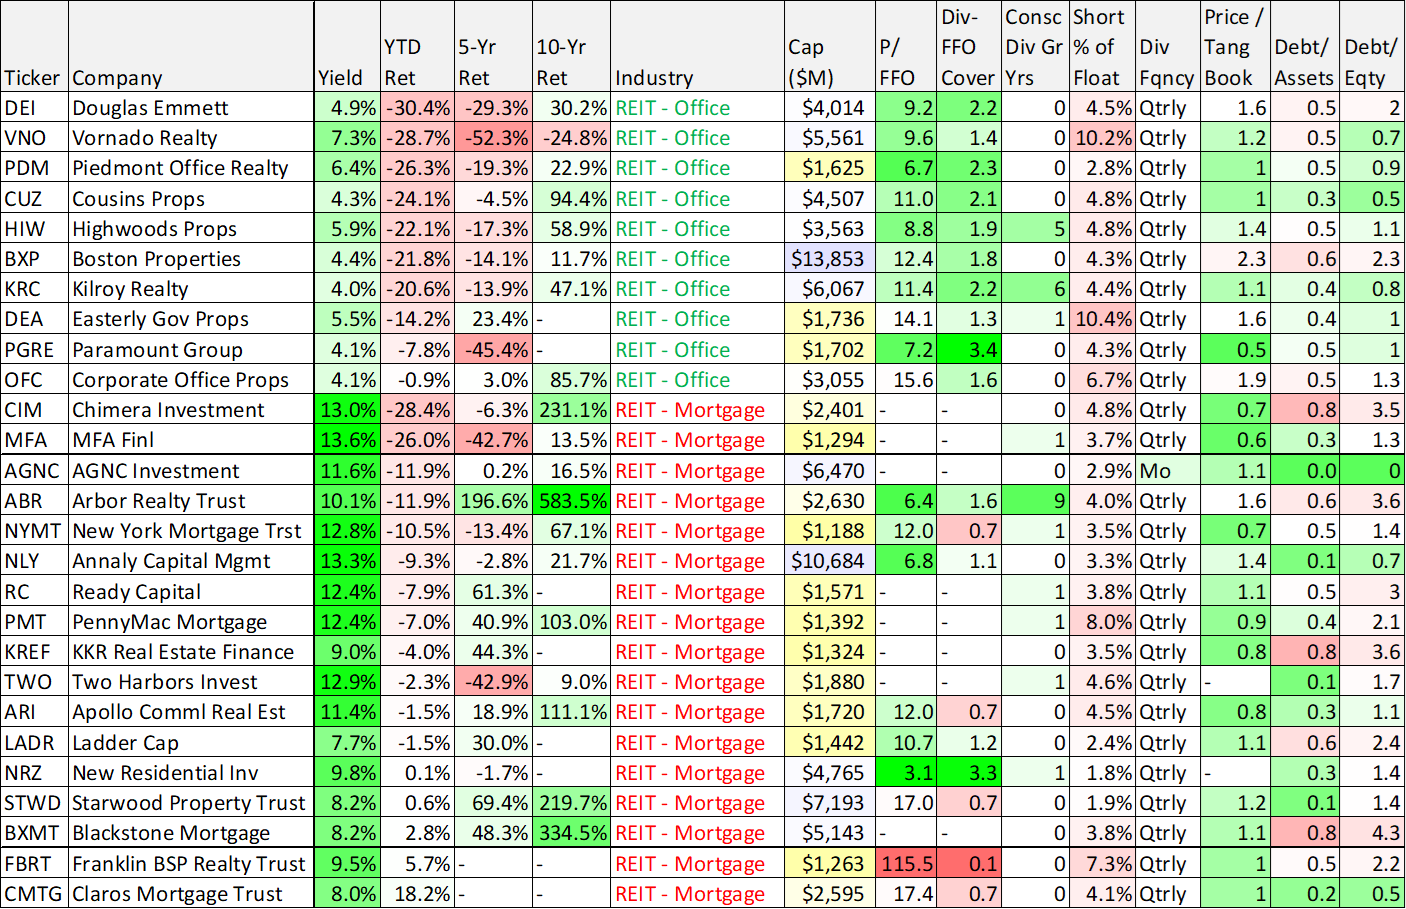Select Easterly Gov Props short float 10.4%

point(1102,319)
